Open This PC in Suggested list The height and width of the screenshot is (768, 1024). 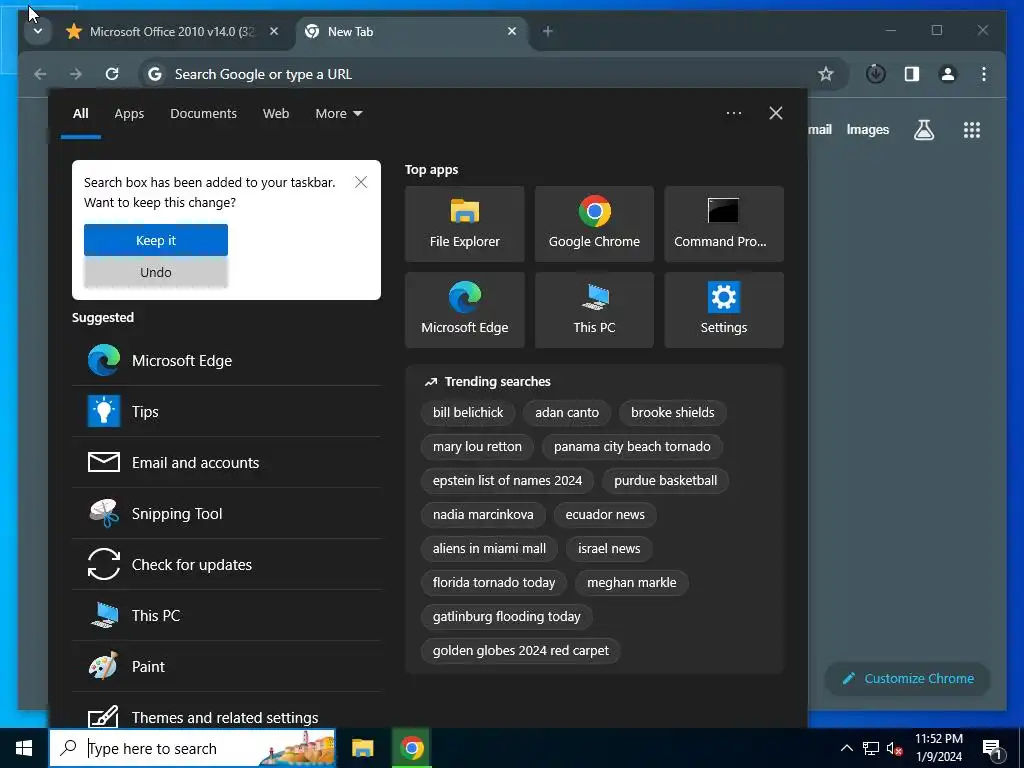click(x=226, y=615)
